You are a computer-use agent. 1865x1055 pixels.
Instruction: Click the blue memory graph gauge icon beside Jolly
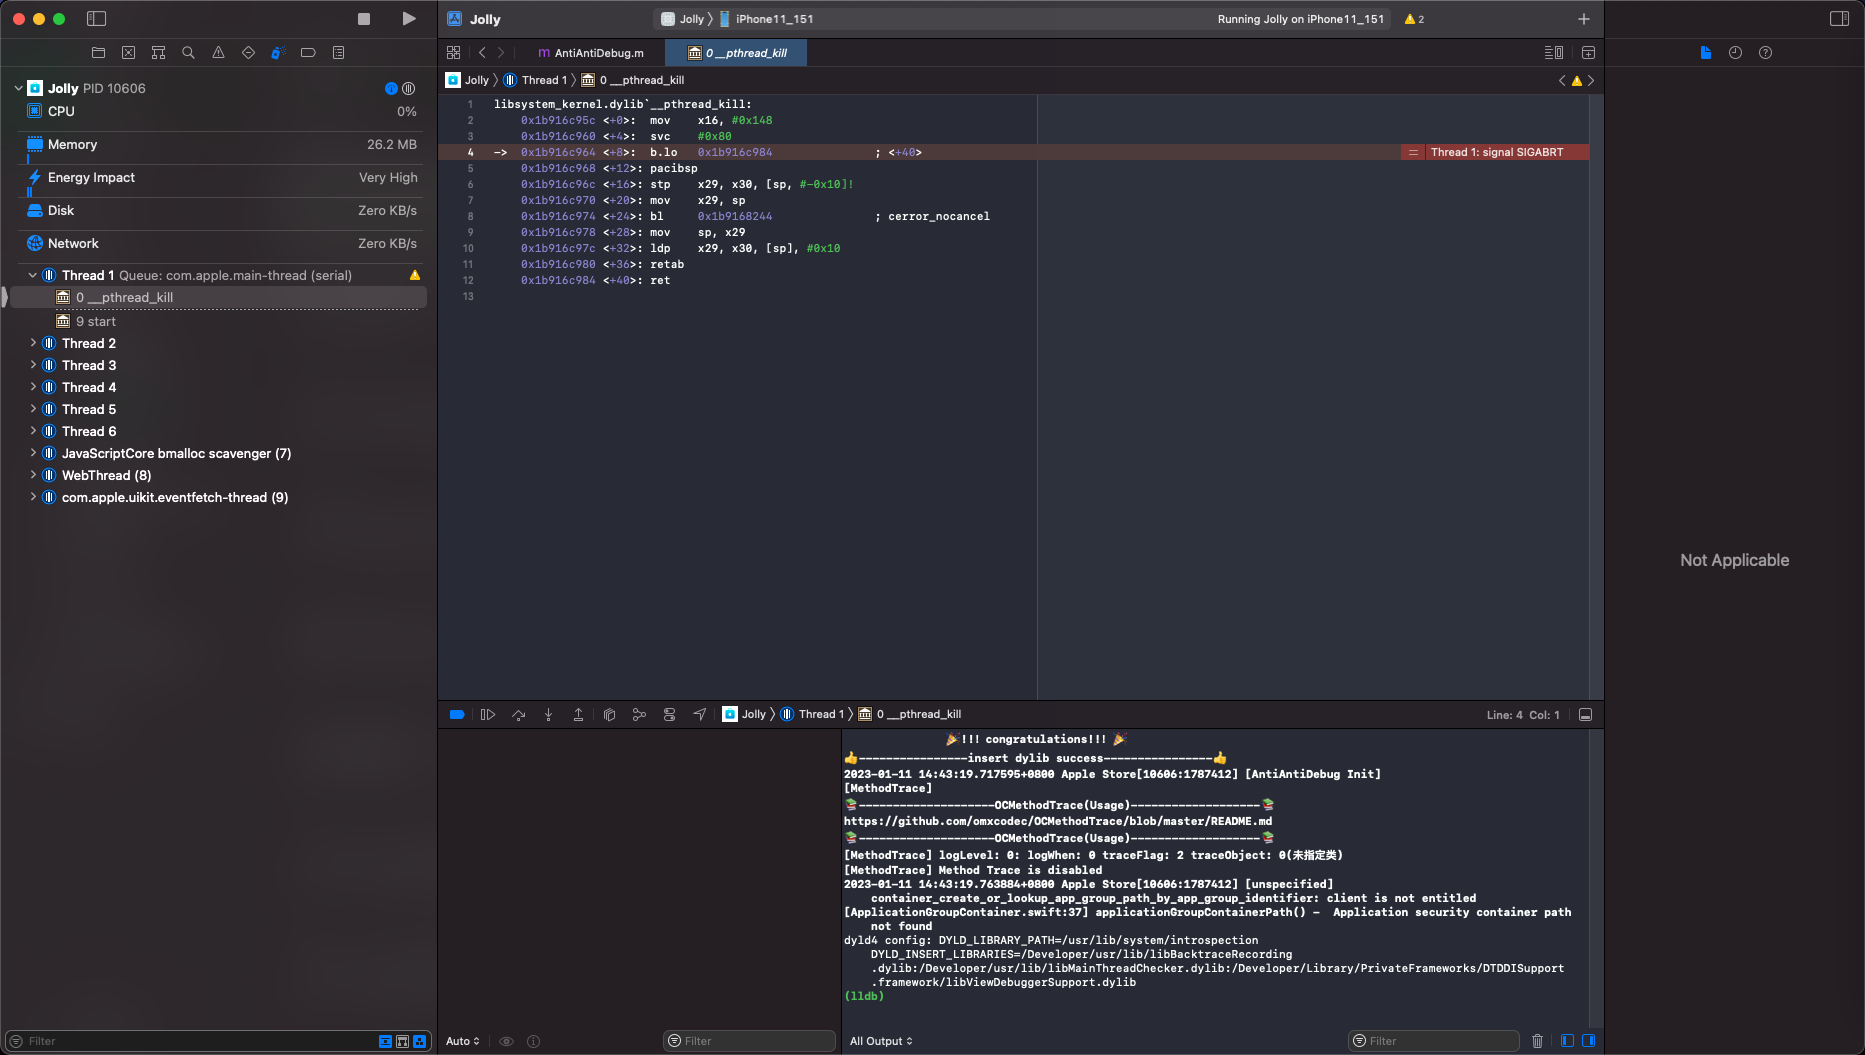pyautogui.click(x=391, y=88)
